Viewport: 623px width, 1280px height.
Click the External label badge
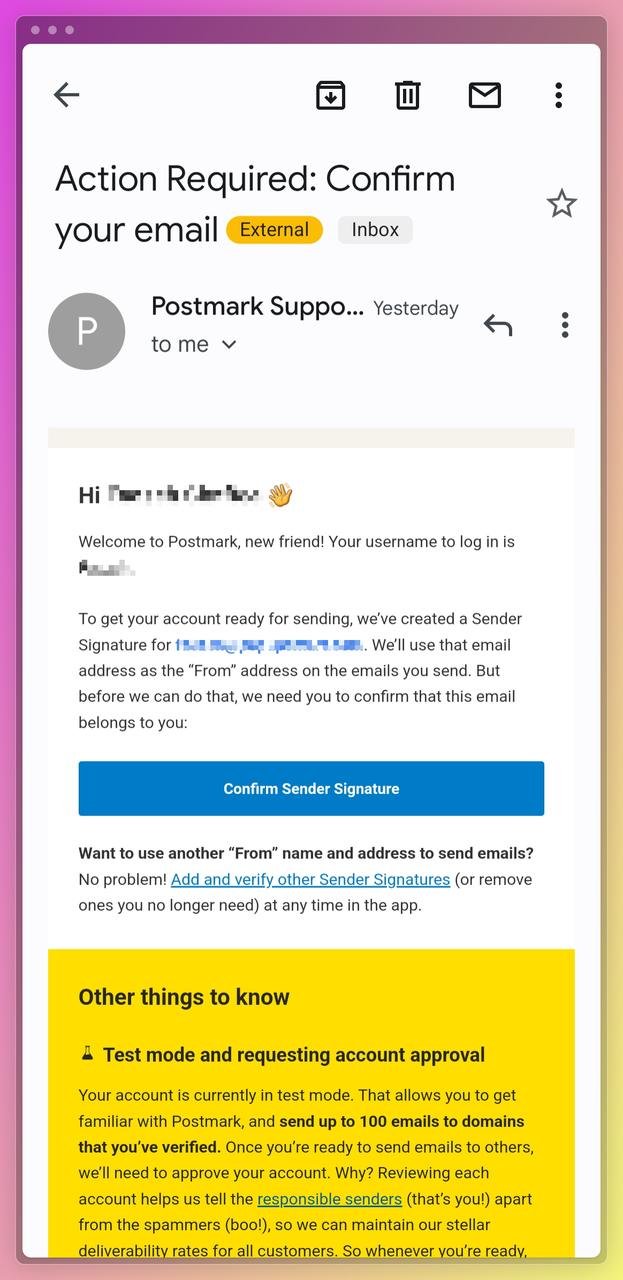tap(274, 230)
